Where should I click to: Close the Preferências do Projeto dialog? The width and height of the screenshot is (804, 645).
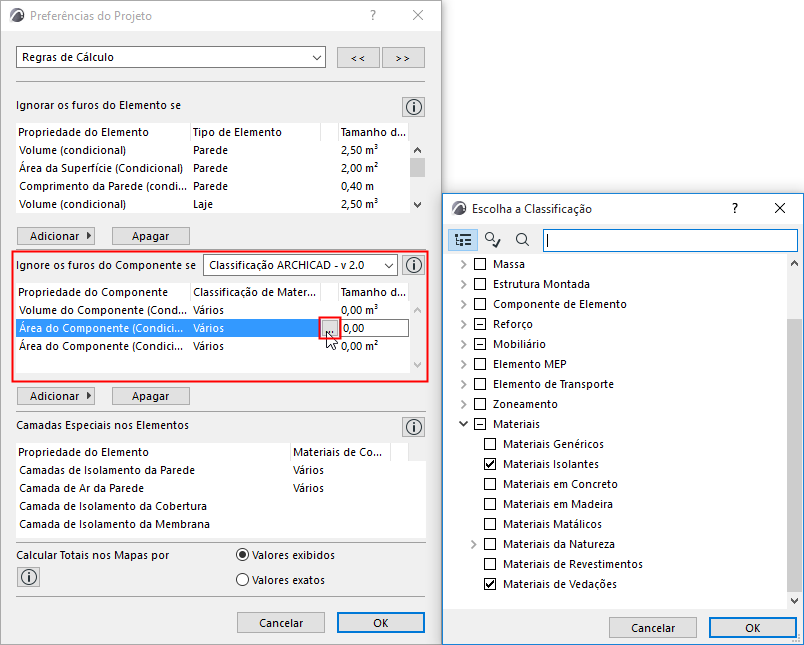(418, 15)
